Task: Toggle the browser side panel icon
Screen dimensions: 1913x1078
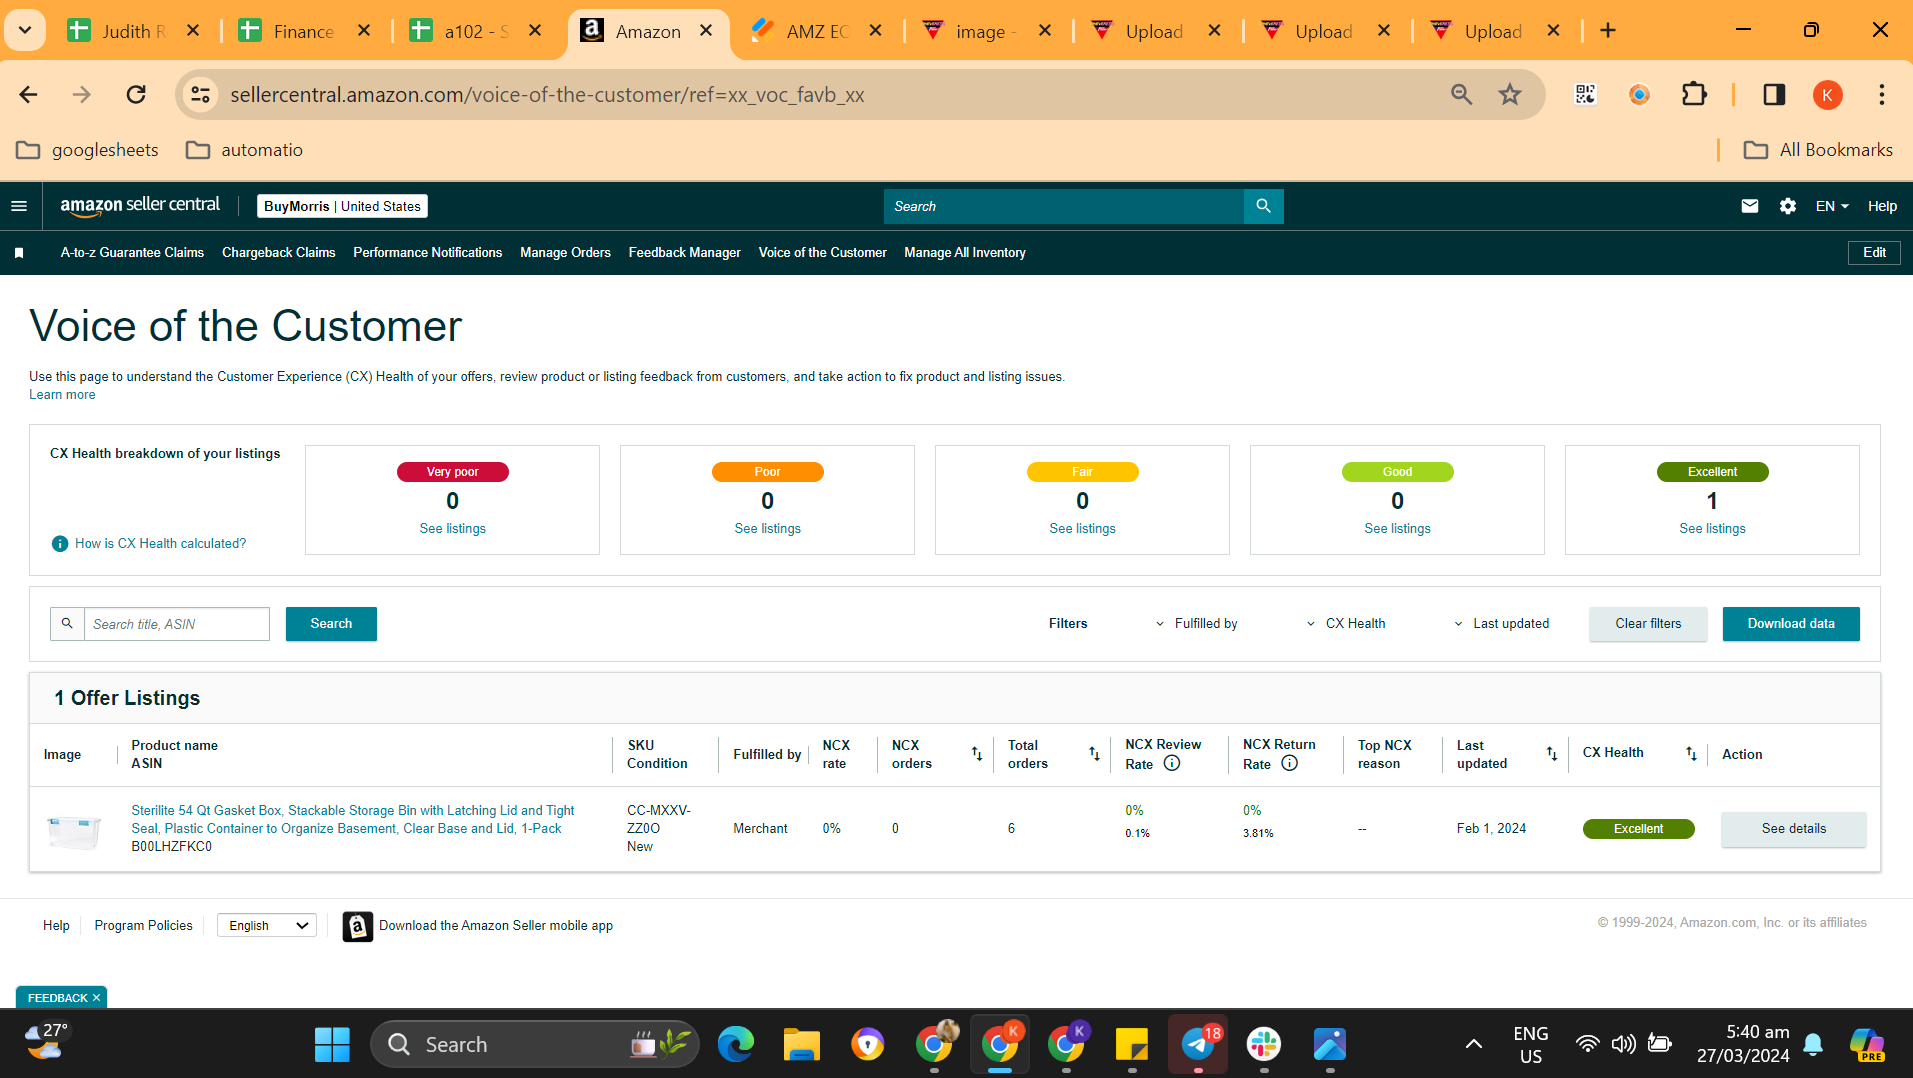Action: click(1774, 95)
